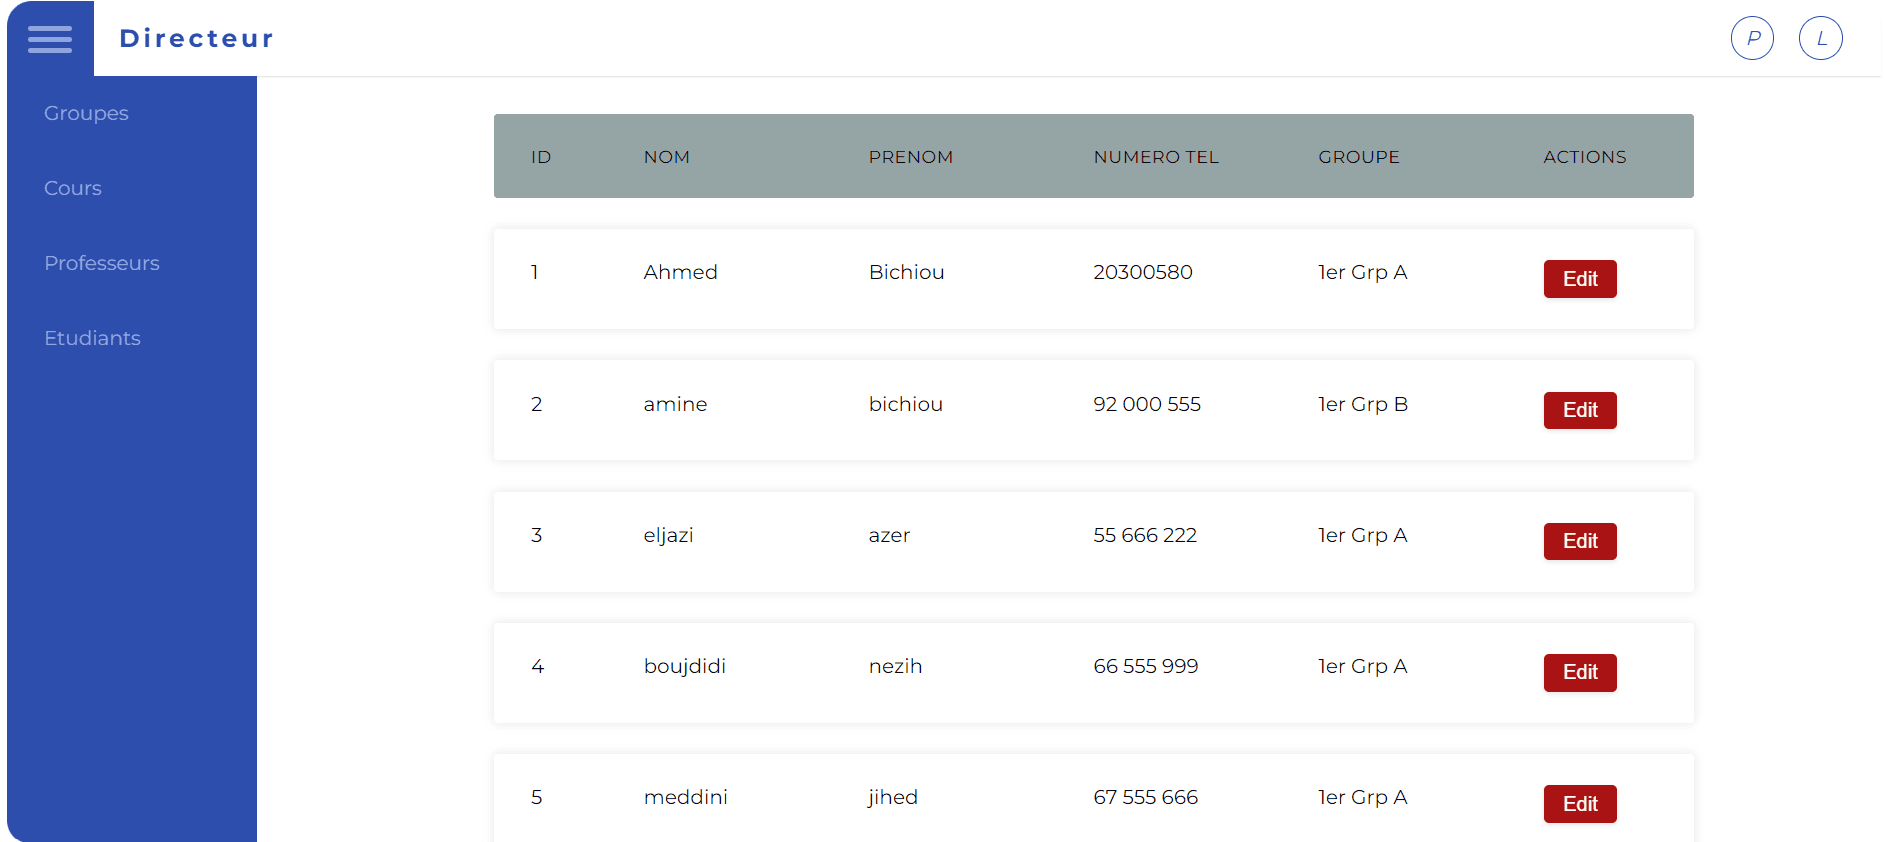Select the name Ahmed
Screen dimensions: 1885x842
(681, 272)
